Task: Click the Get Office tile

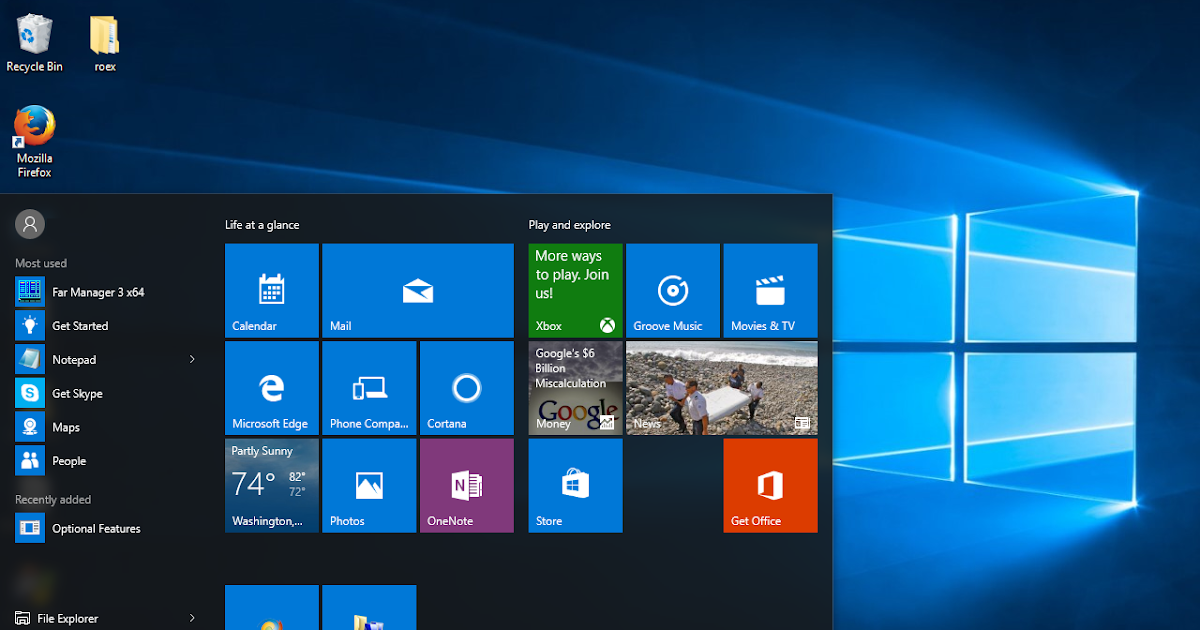Action: 770,485
